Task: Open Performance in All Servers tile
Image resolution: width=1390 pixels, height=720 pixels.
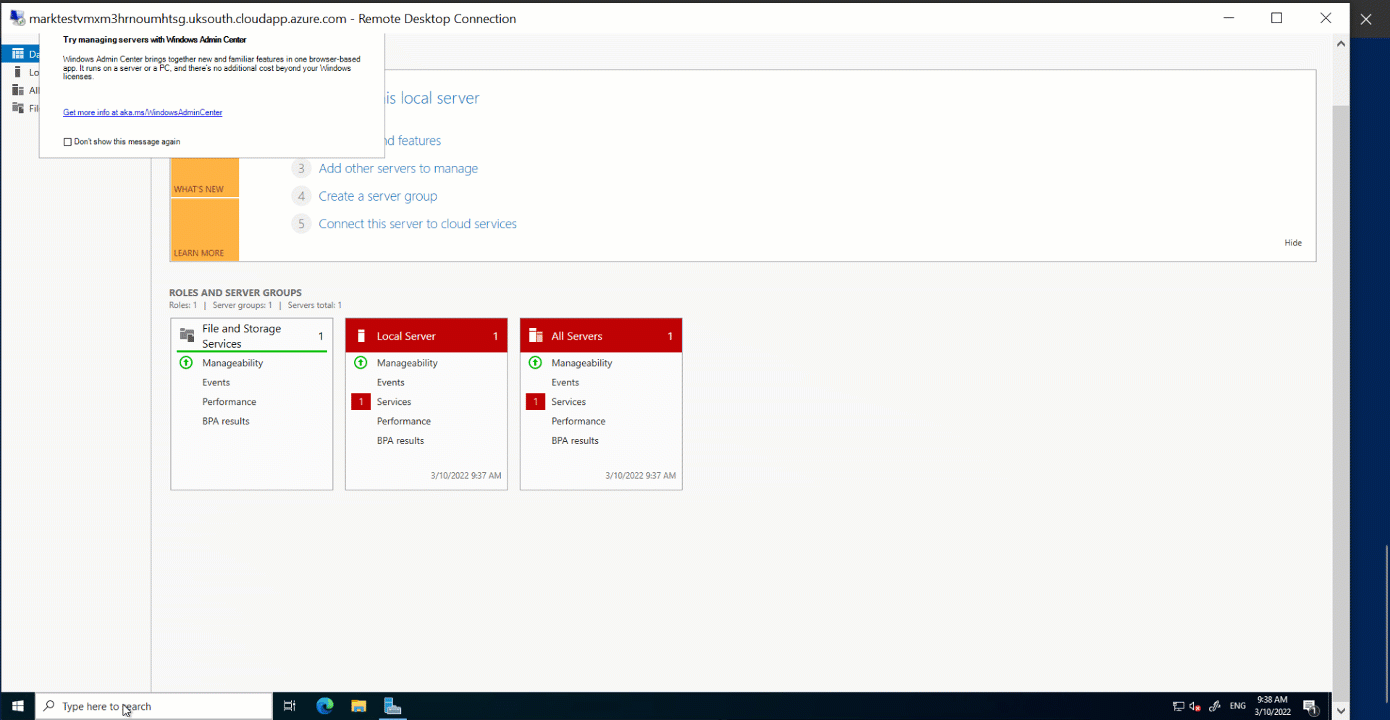Action: (578, 421)
